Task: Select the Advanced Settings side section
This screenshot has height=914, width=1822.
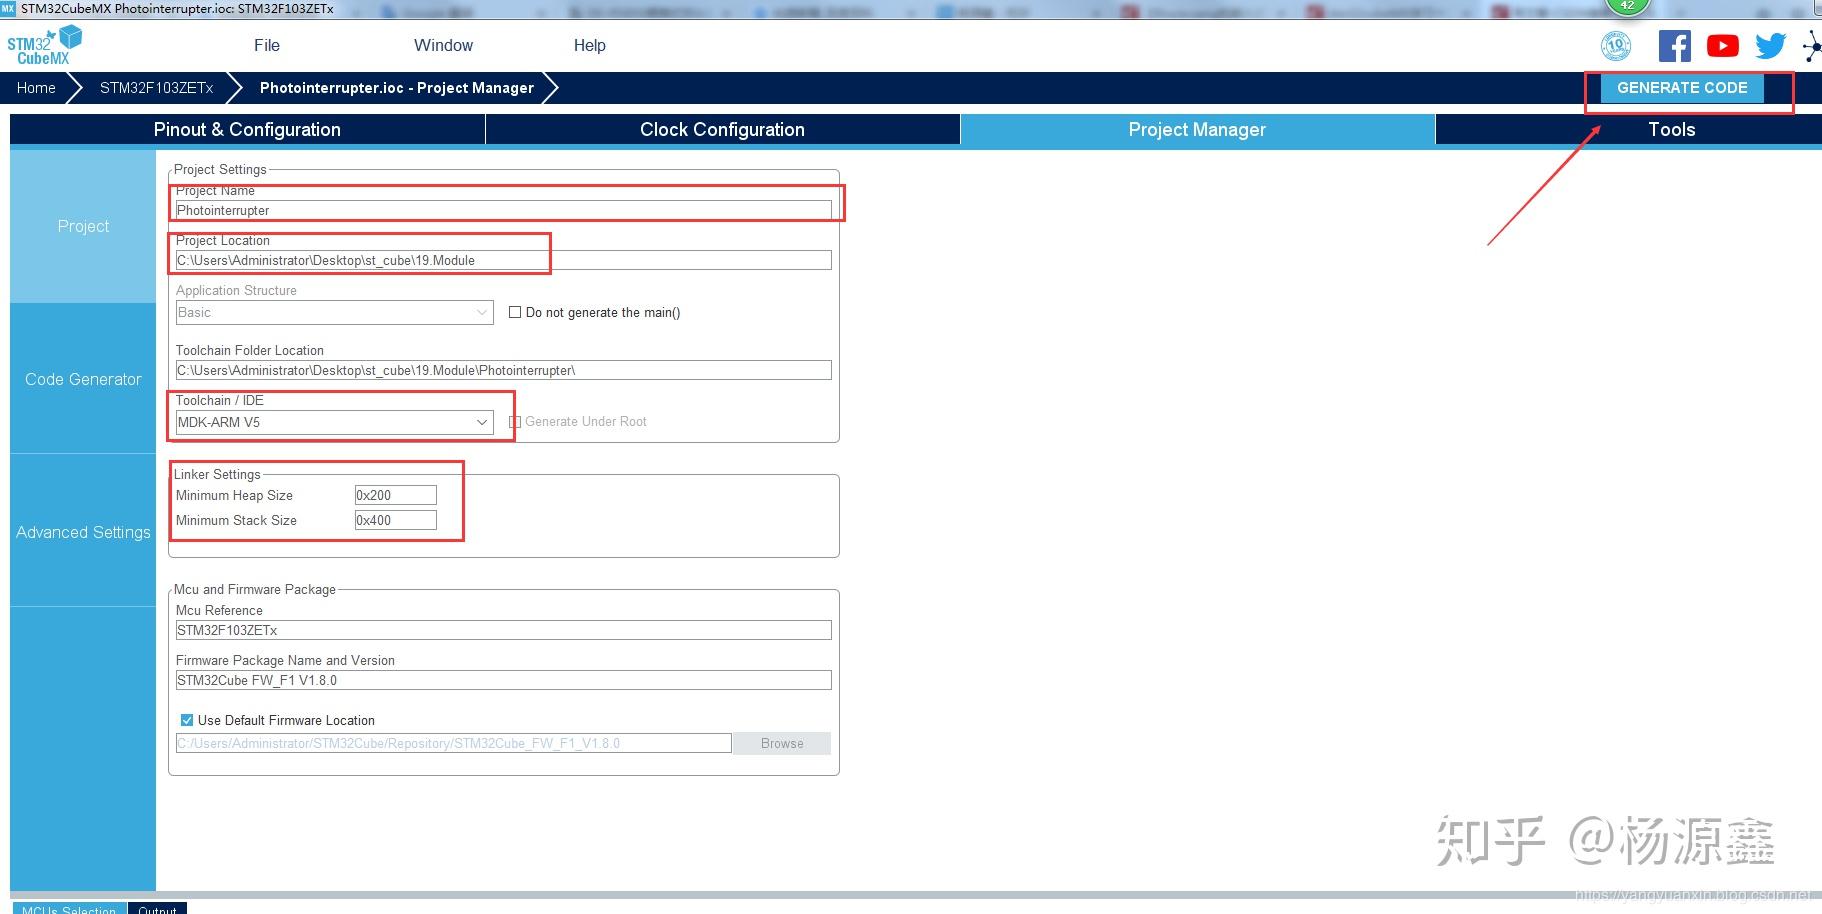Action: pos(83,533)
